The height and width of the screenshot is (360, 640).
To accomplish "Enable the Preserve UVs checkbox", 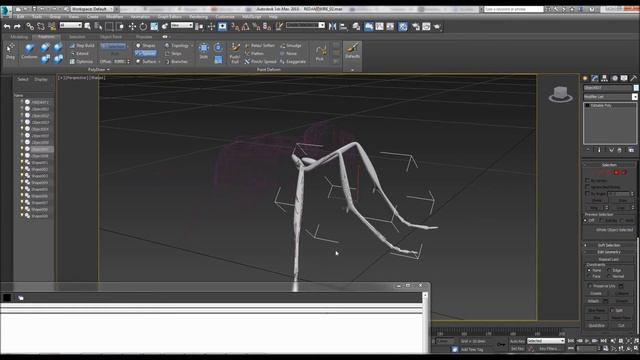I will (x=590, y=286).
